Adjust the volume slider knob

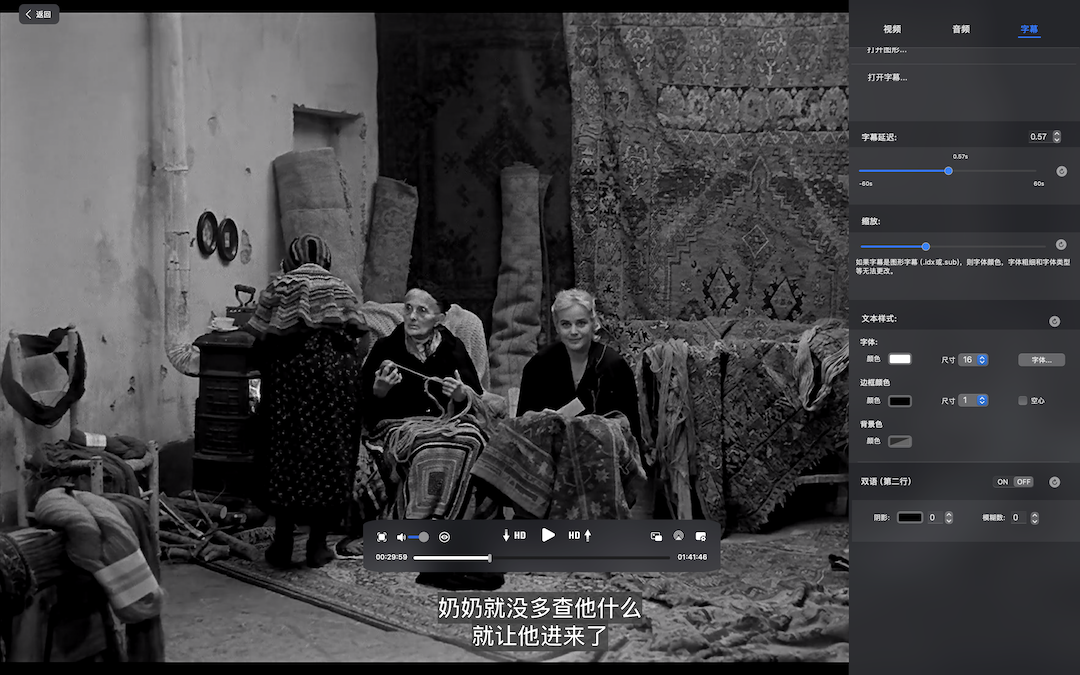click(424, 537)
